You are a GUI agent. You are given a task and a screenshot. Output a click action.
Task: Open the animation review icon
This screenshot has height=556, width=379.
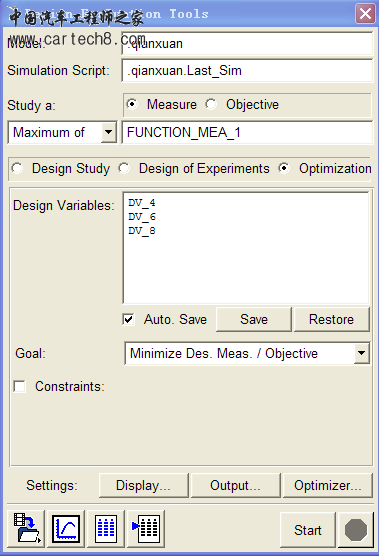click(26, 529)
